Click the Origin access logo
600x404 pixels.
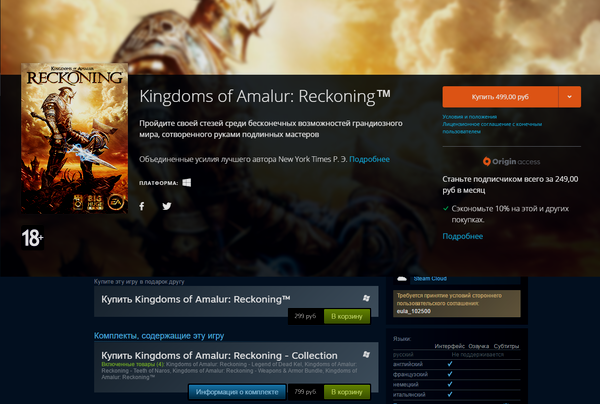(x=511, y=161)
